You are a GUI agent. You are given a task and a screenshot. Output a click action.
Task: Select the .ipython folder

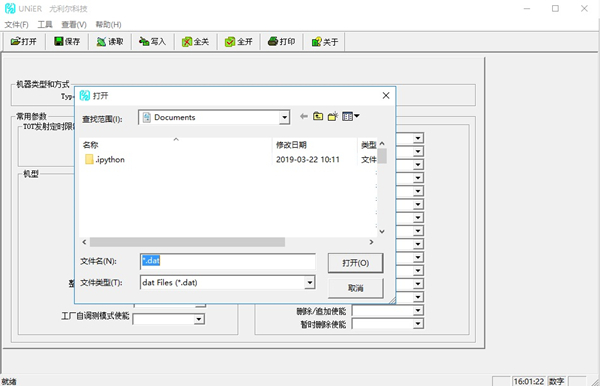point(105,160)
